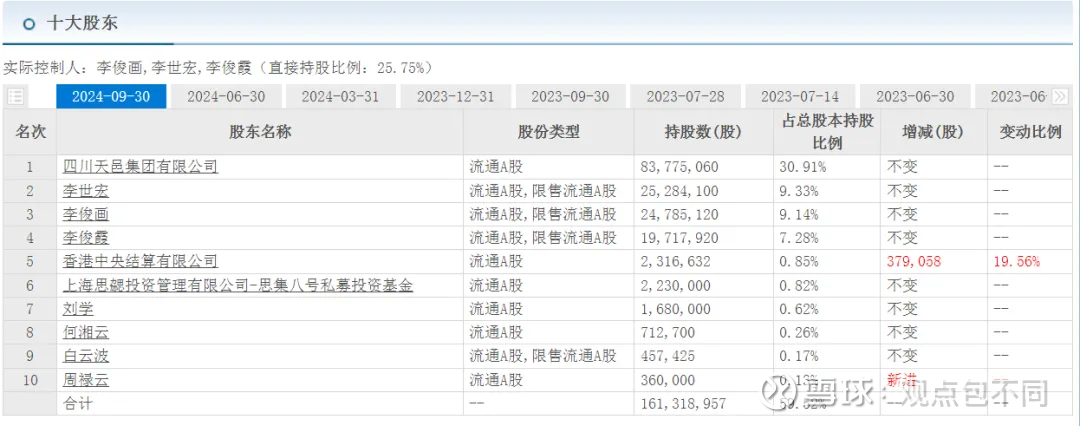Screen dimensions: 1080x426
Task: Click the 名次 column header
Action: point(30,132)
